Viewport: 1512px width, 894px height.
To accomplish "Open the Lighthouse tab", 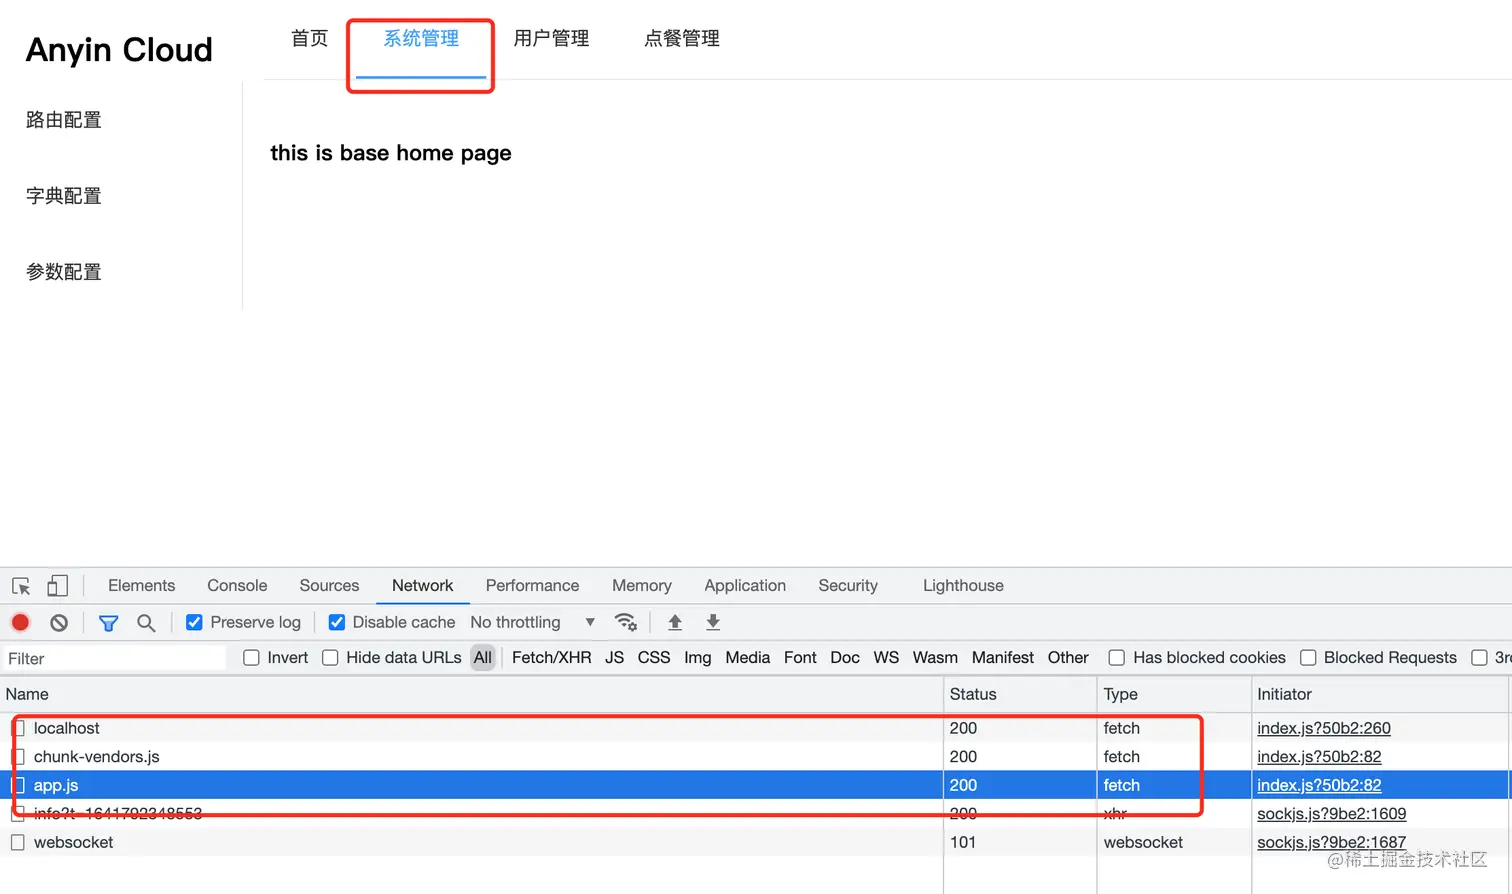I will [x=963, y=585].
